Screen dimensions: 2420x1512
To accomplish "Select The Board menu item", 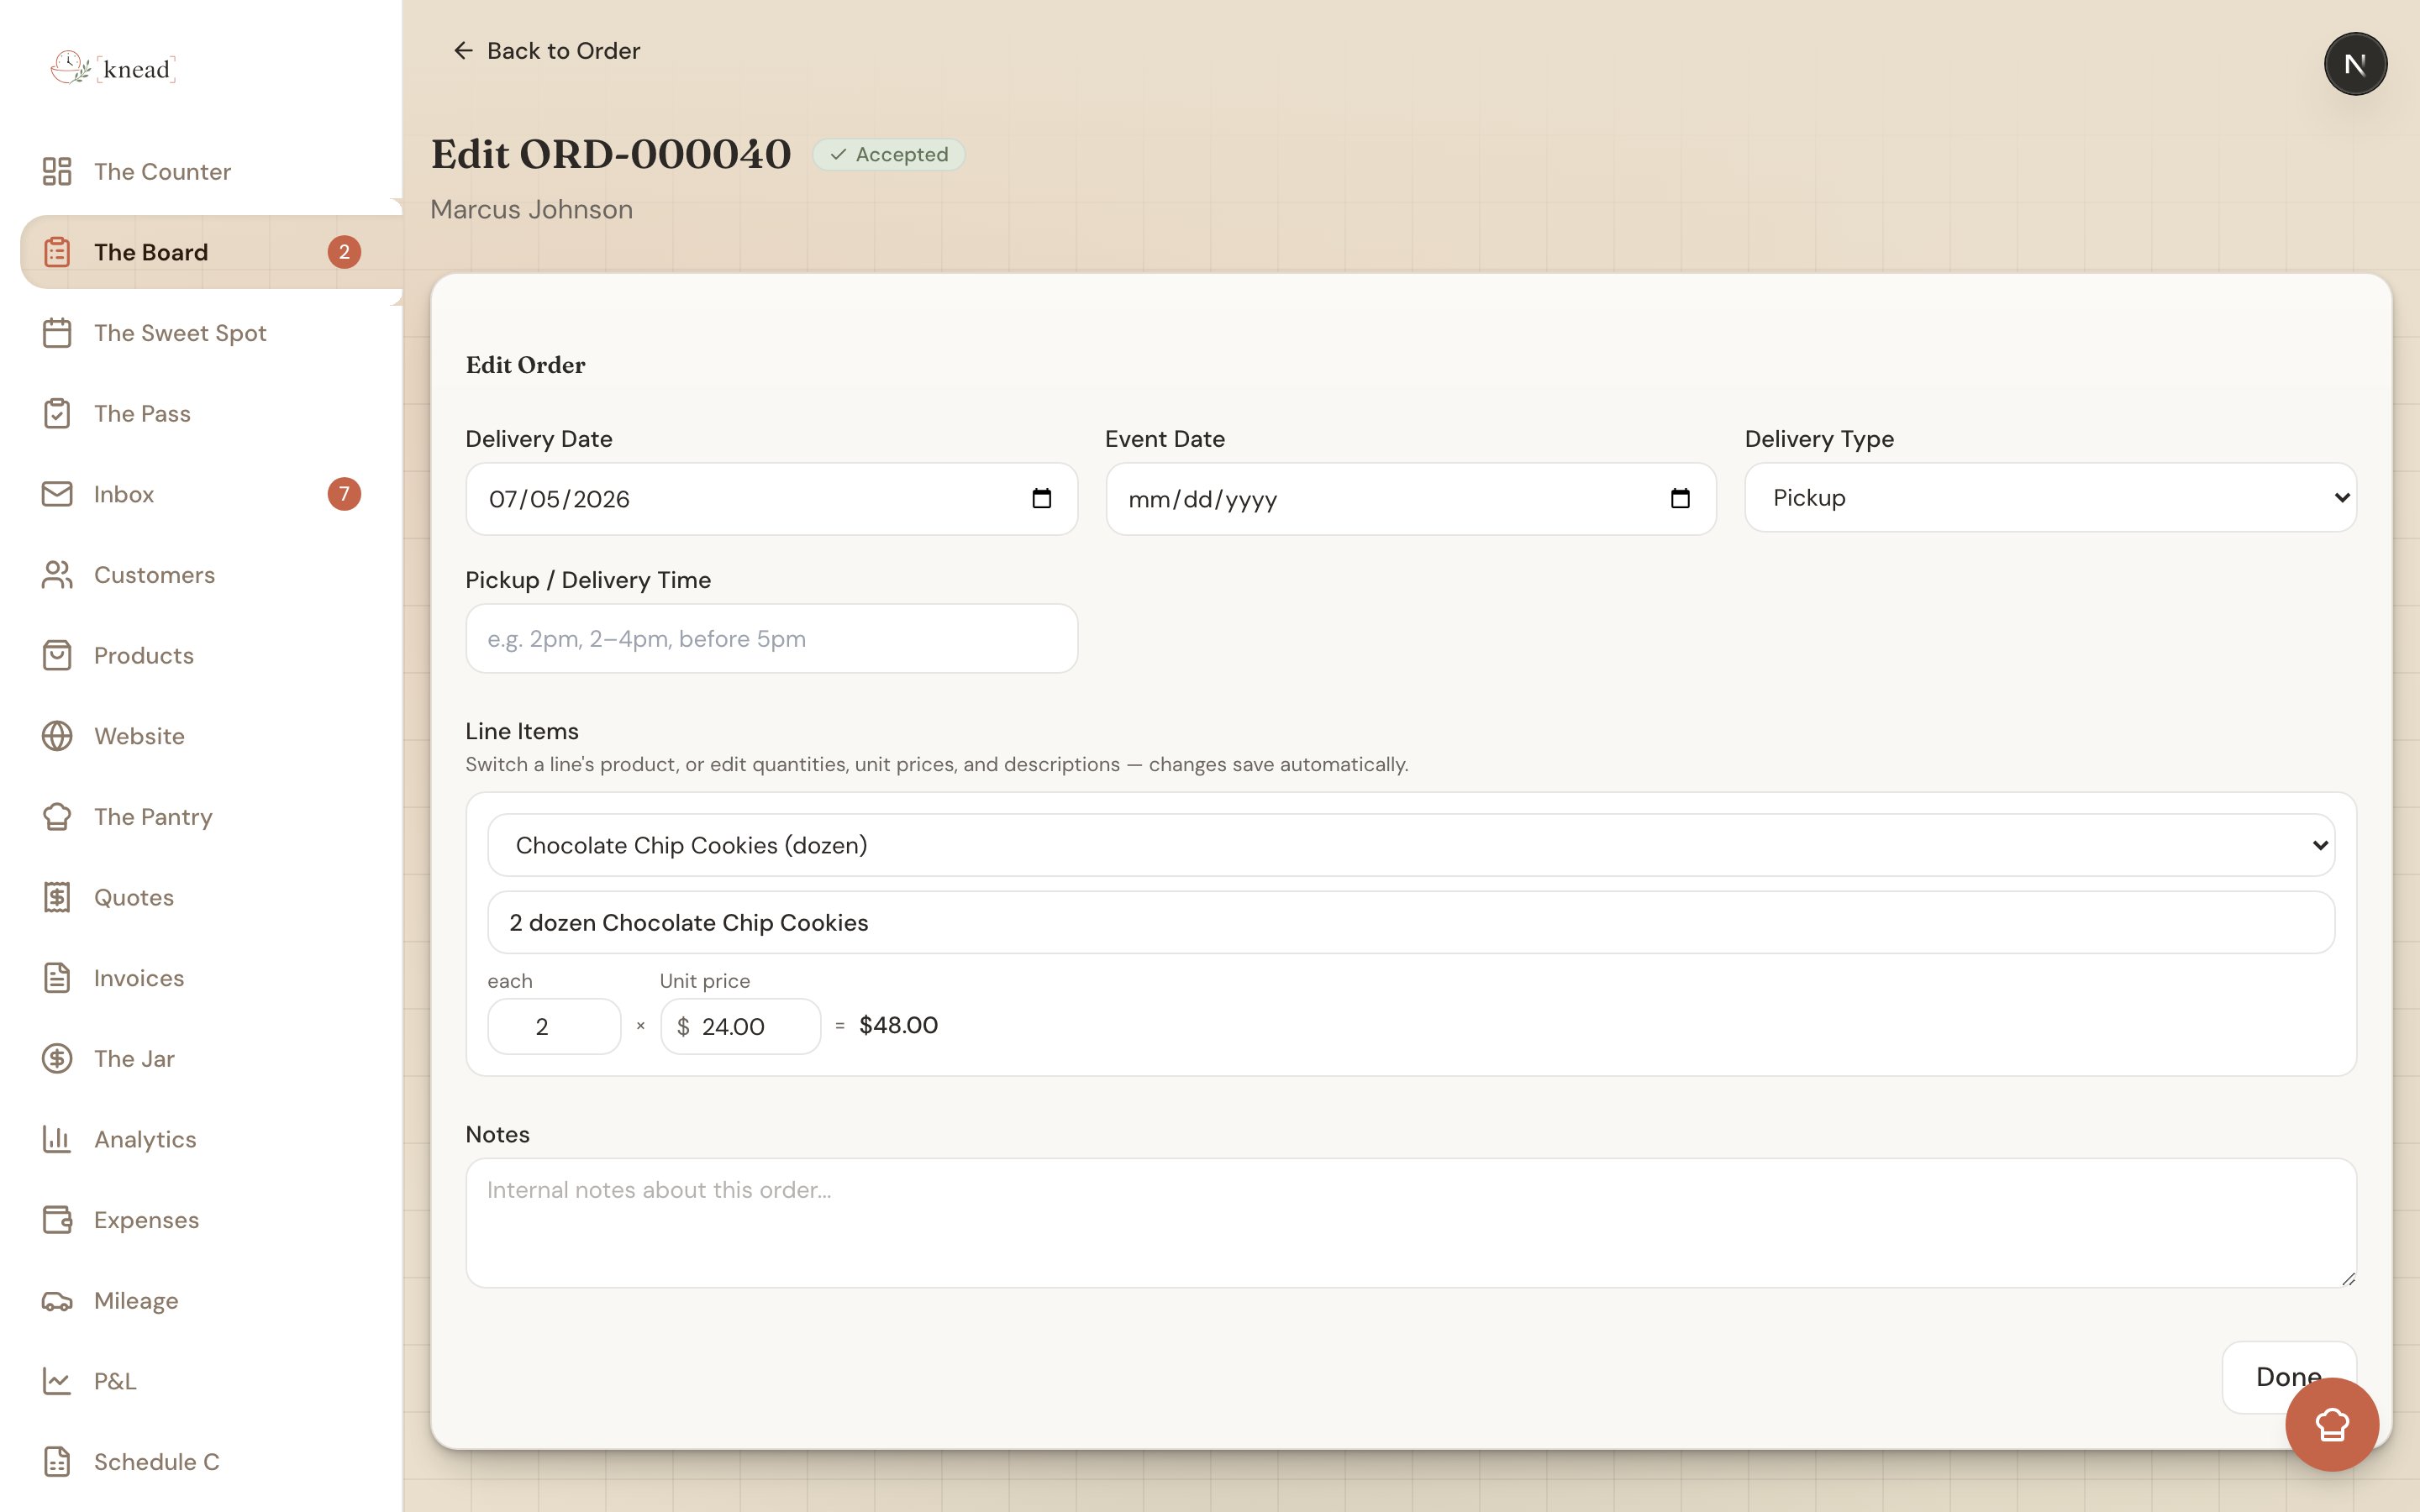I will 210,252.
